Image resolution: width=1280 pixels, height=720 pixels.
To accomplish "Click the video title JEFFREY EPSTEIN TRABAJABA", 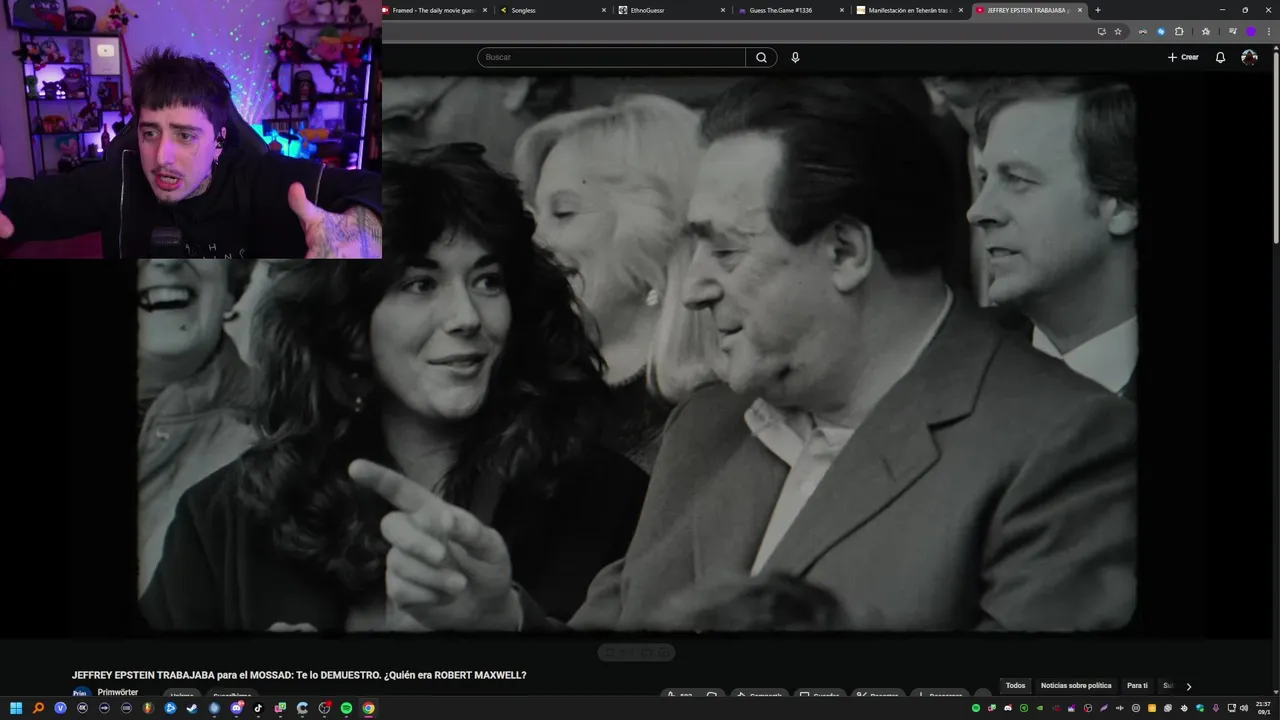I will click(298, 675).
